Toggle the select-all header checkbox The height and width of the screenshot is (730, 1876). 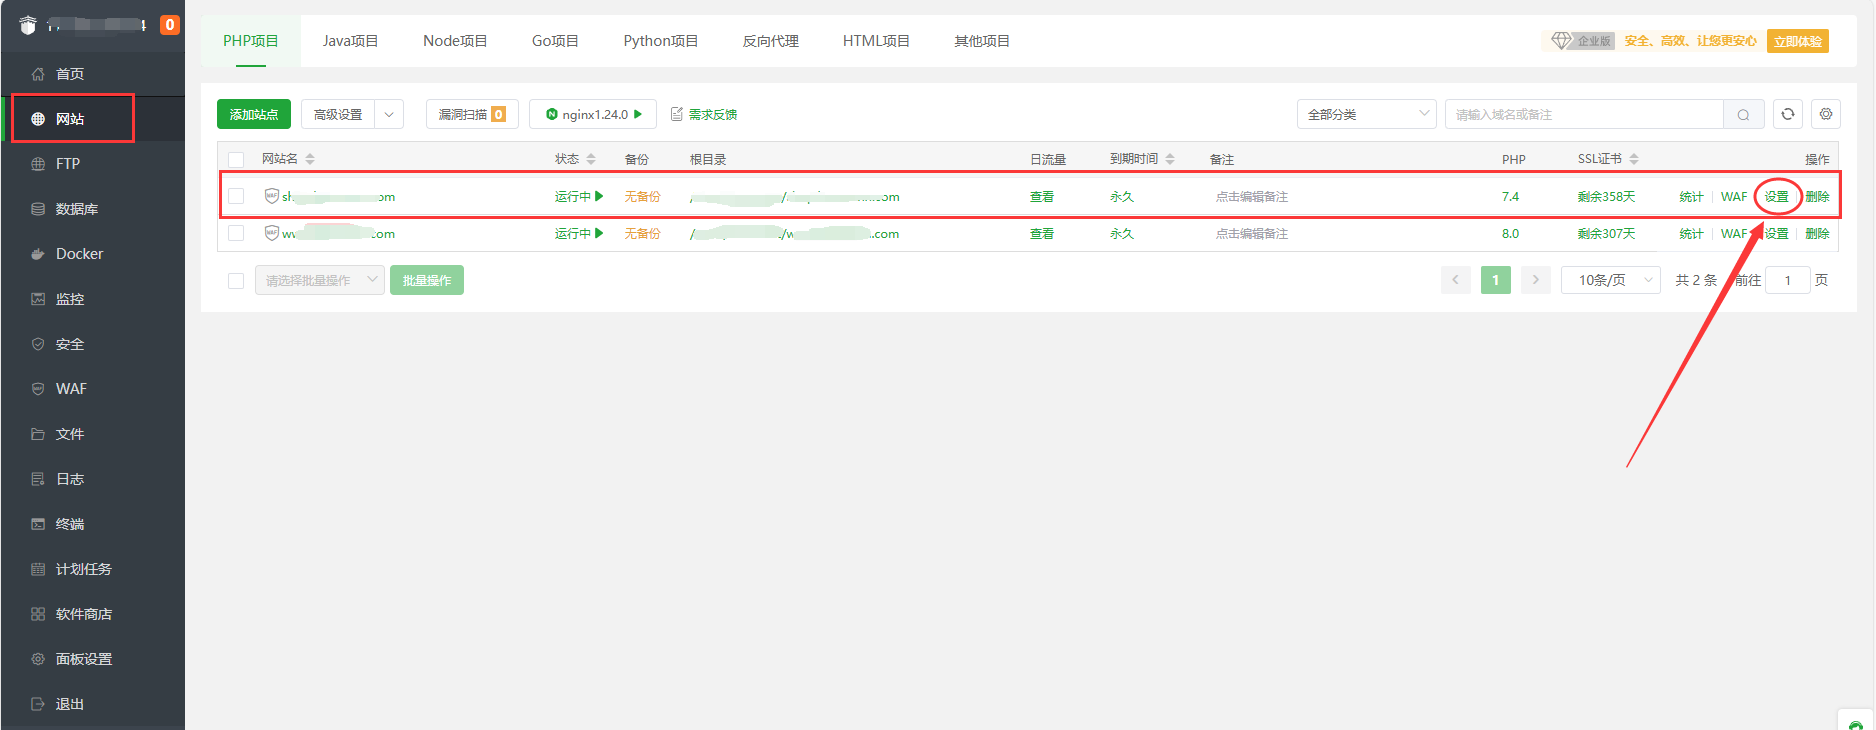236,159
